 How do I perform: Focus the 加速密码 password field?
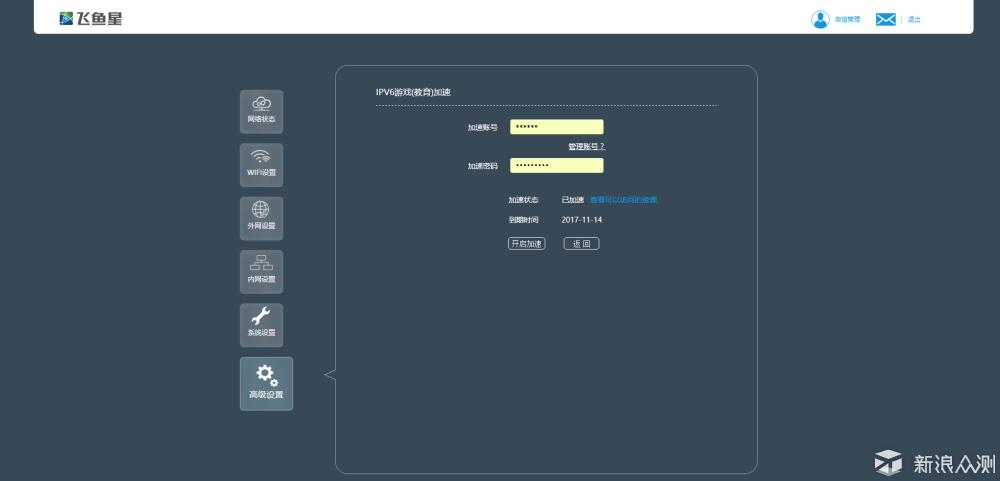tap(557, 165)
